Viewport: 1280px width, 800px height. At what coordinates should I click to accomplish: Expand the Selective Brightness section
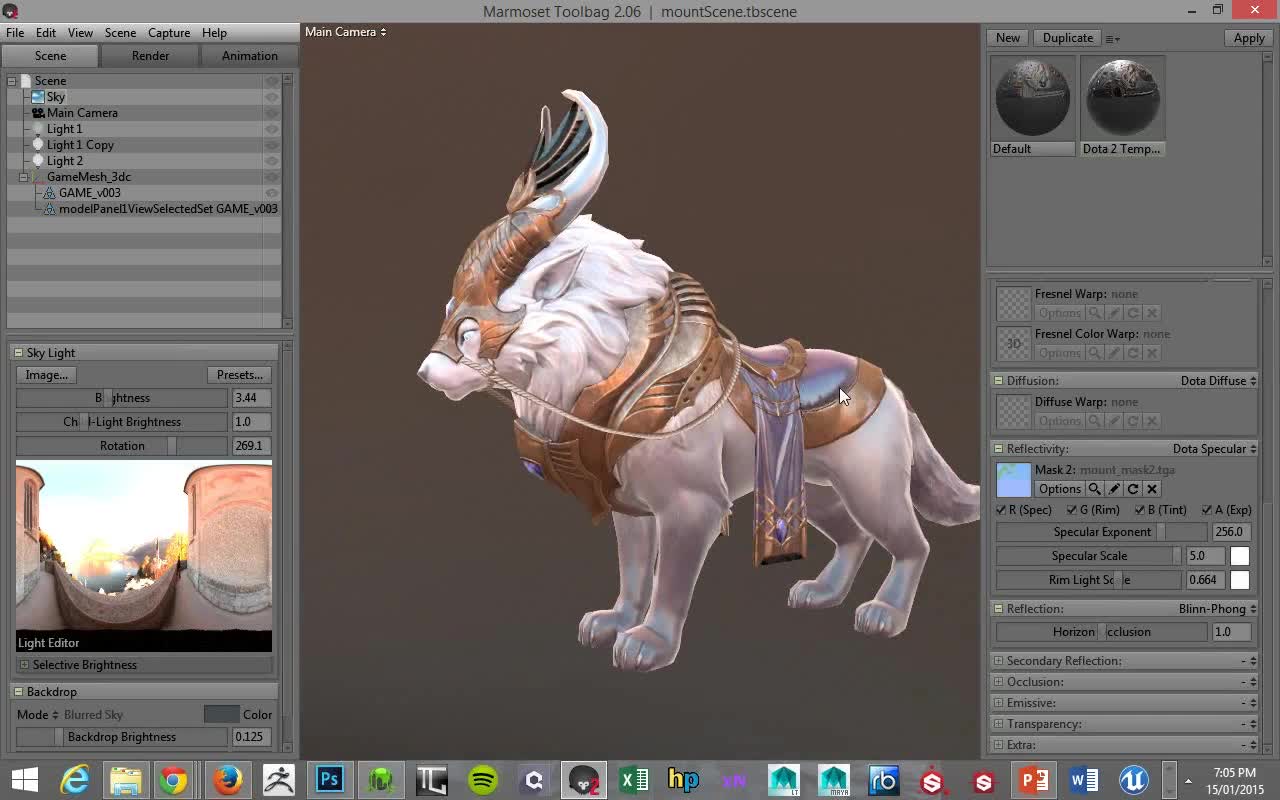point(24,665)
